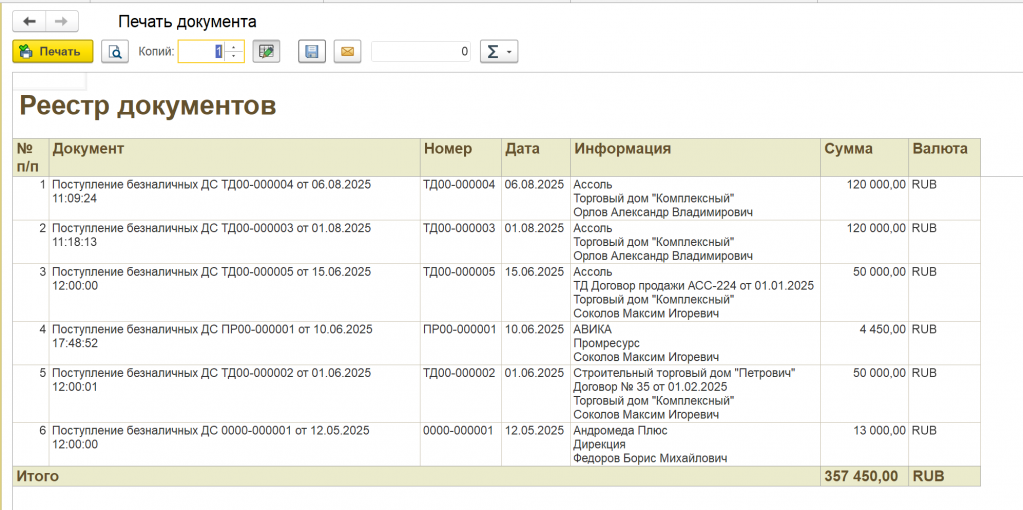This screenshot has width=1023, height=510.
Task: Click the 120 000,00 sum in row 1
Action: tap(864, 198)
